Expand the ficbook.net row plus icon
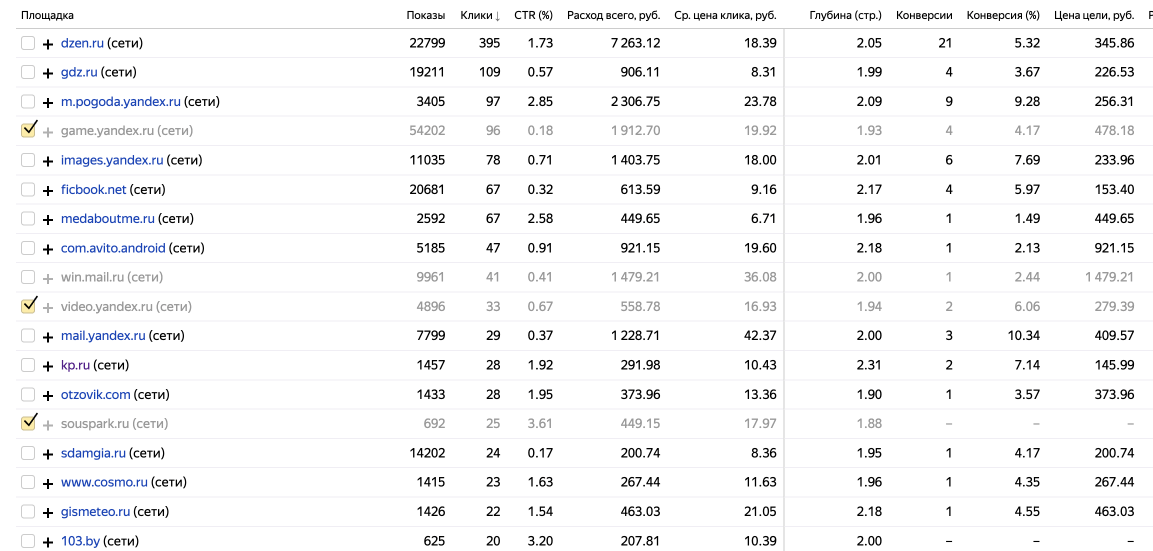Screen dimensions: 1153x551 point(48,191)
